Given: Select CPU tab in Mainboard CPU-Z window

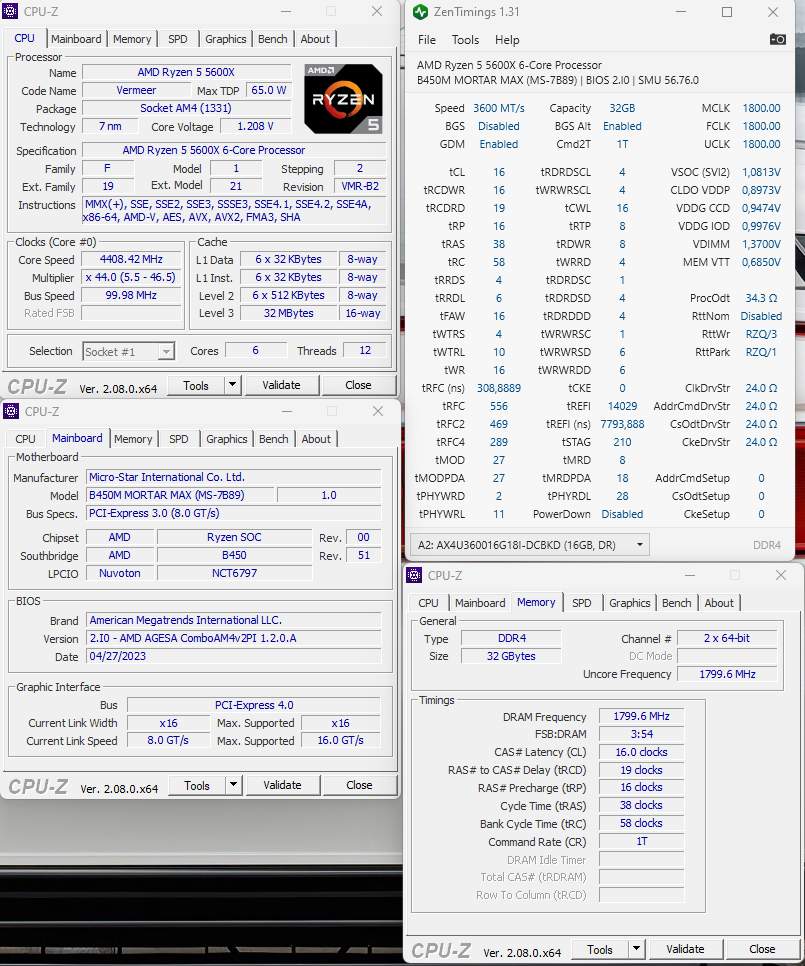Looking at the screenshot, I should coord(25,439).
